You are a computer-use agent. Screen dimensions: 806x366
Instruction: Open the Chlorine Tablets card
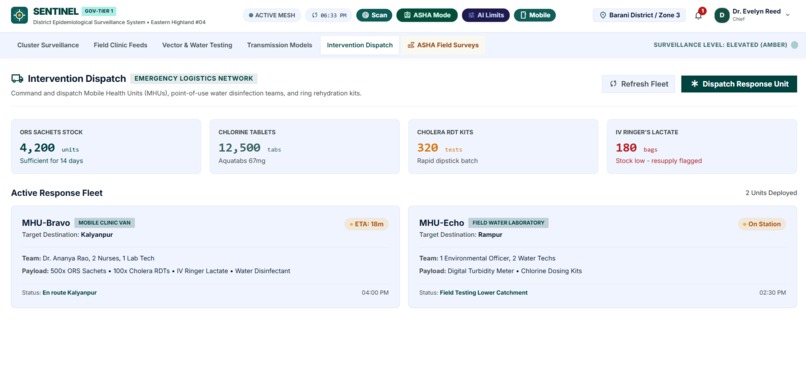(304, 147)
